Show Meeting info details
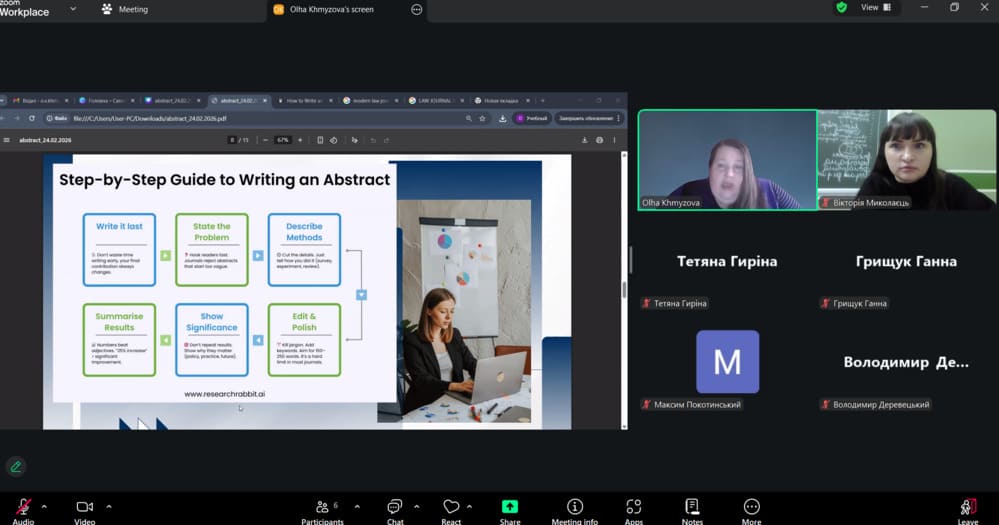999x525 pixels. pos(575,508)
